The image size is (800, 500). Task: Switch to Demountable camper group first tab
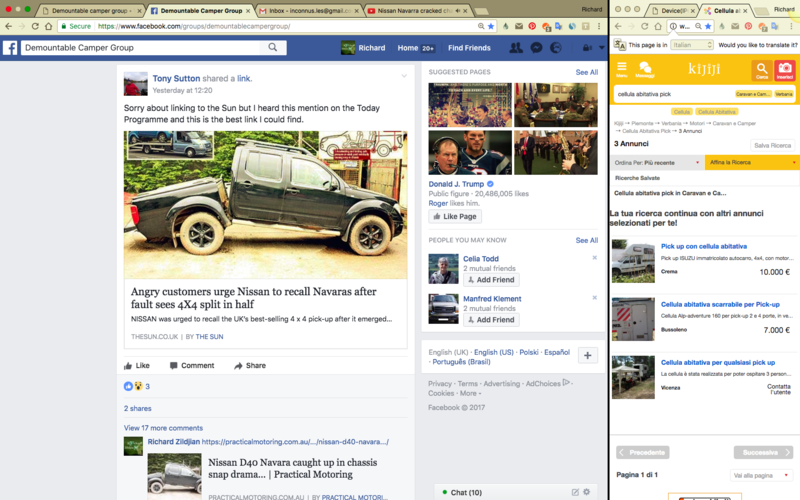pos(91,10)
